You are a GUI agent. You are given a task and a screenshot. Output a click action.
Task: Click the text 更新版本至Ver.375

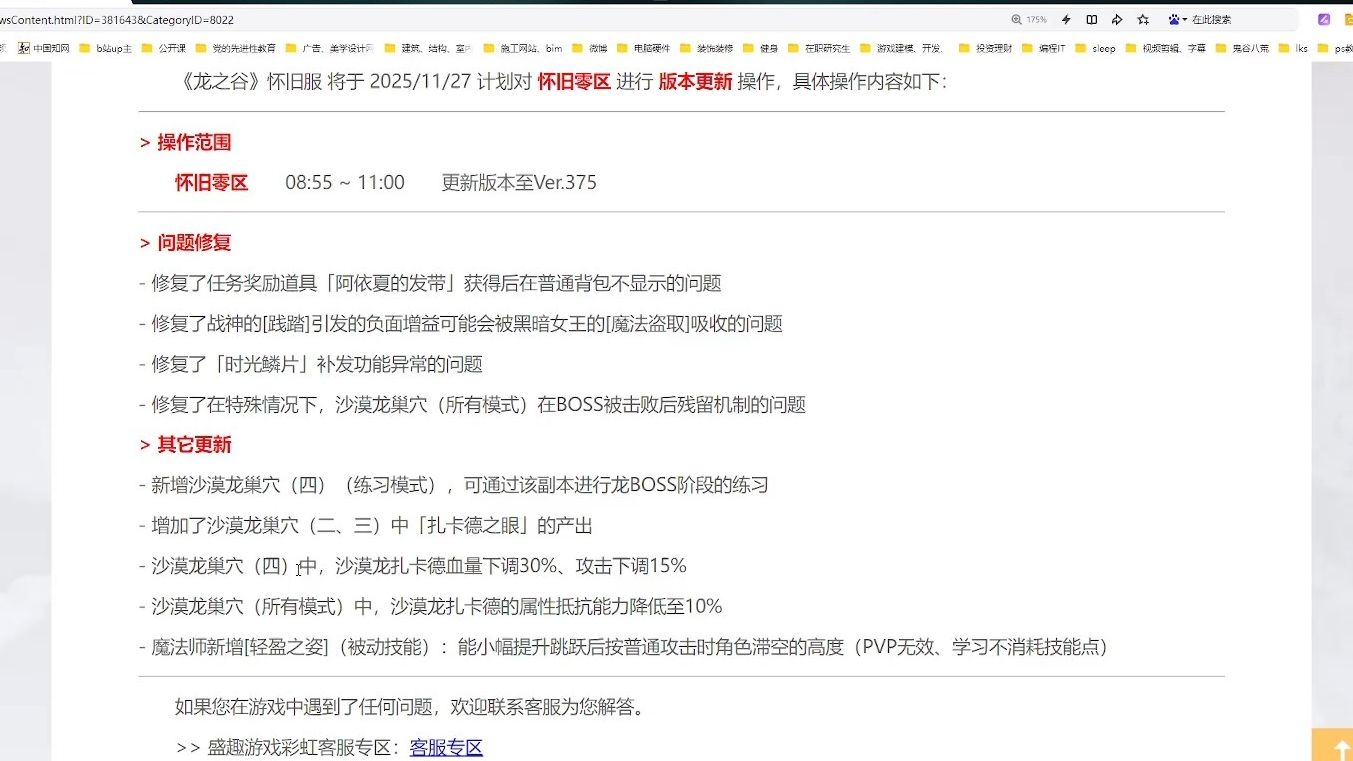tap(519, 182)
